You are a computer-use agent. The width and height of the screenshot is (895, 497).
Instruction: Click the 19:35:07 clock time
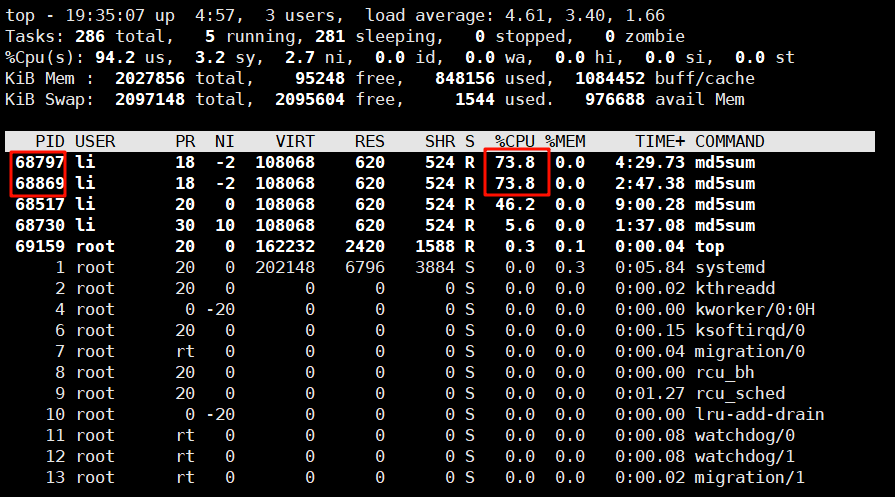105,15
